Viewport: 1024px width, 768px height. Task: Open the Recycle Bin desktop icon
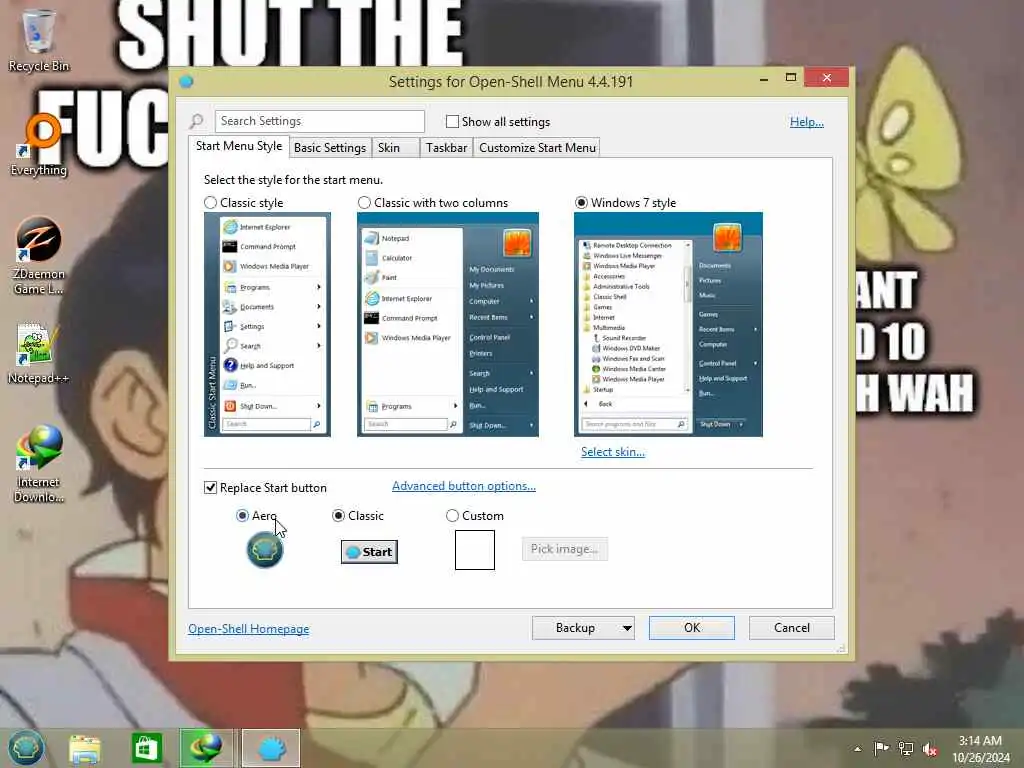39,40
